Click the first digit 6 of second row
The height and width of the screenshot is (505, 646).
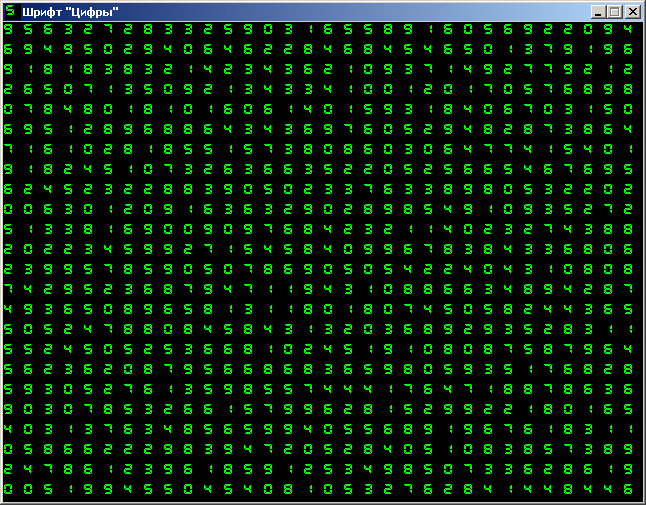[8, 50]
